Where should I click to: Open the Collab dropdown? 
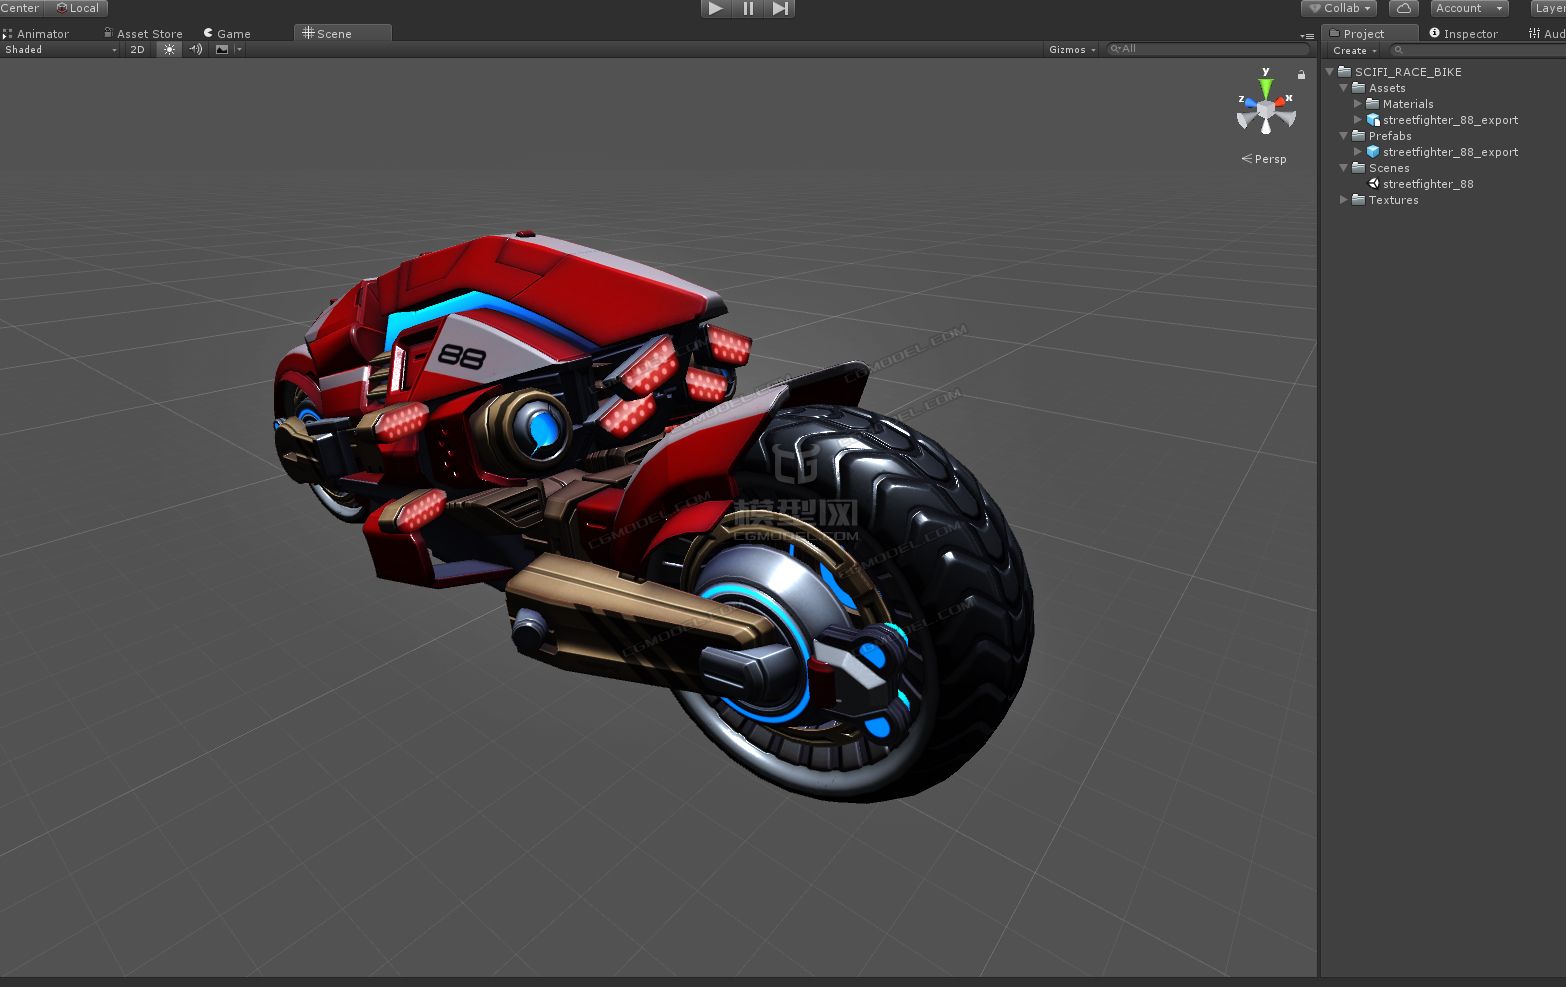coord(1339,8)
